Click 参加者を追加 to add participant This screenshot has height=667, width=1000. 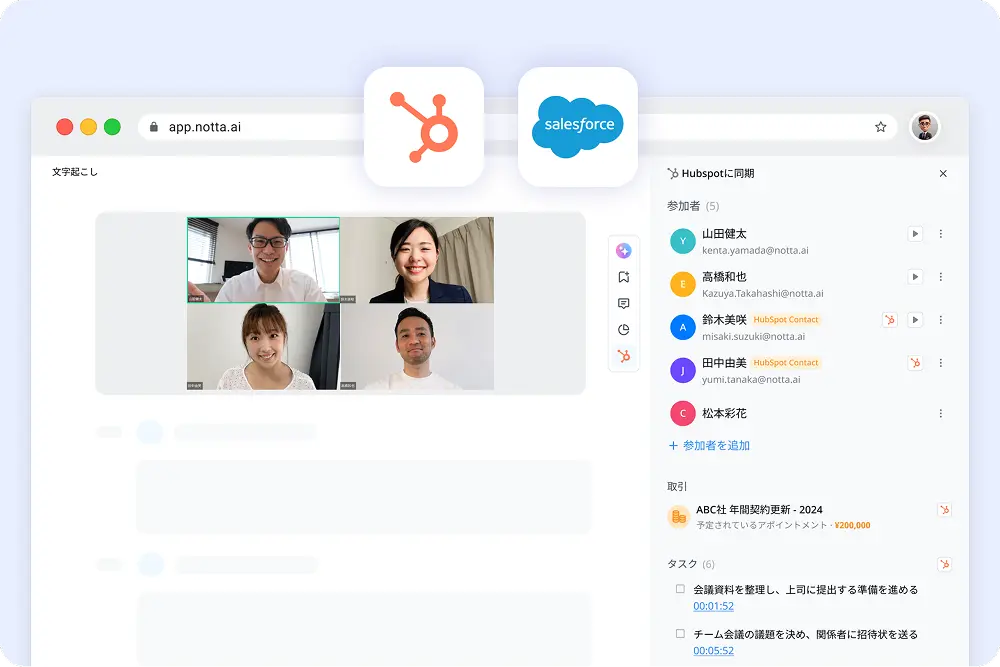pyautogui.click(x=709, y=446)
